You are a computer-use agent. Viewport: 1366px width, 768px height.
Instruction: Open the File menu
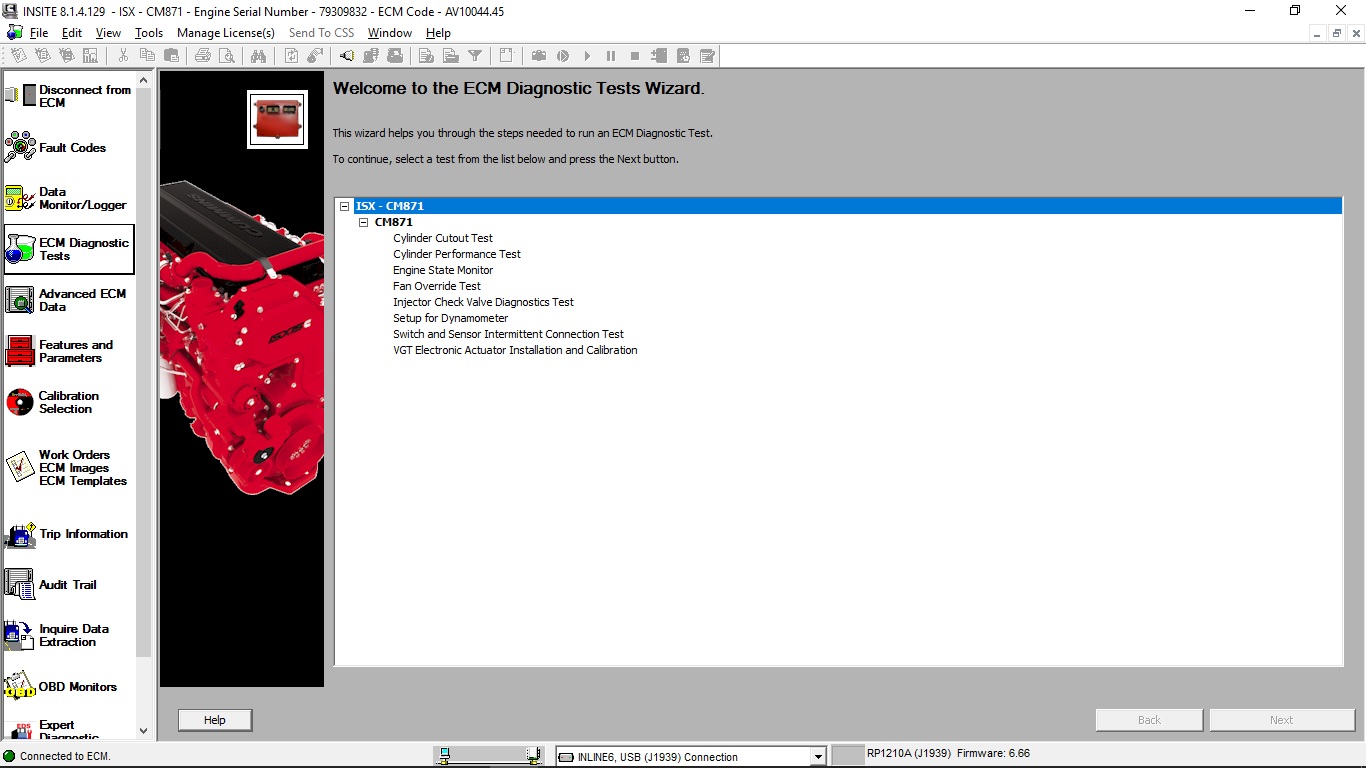point(39,33)
